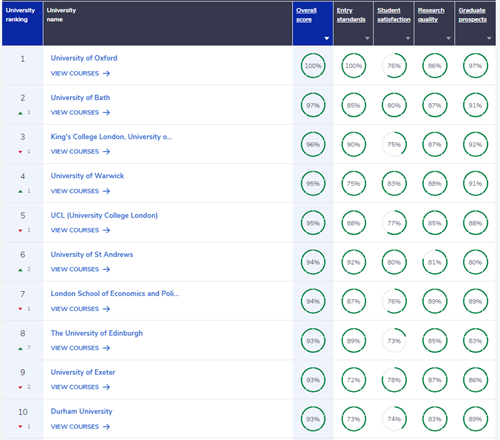
Task: Click Oxford's 76% student satisfaction circle
Action: (394, 66)
